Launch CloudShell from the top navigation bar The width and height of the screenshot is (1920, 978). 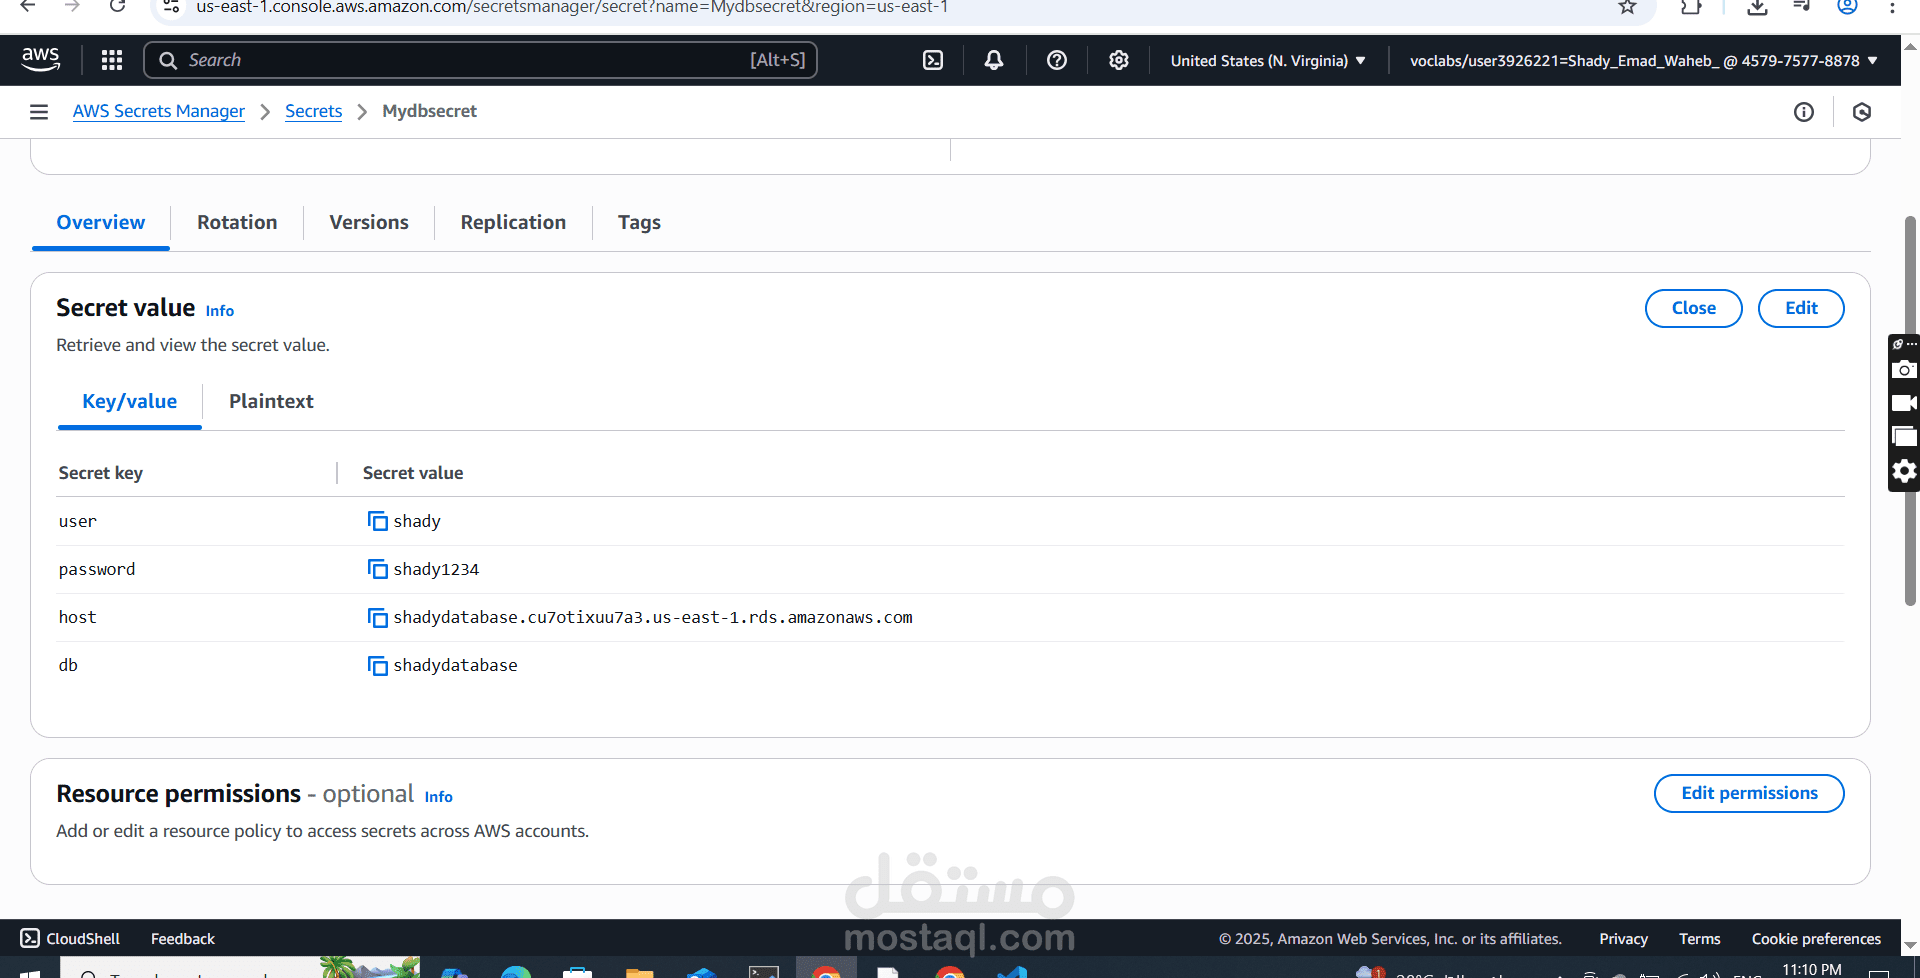coord(932,60)
